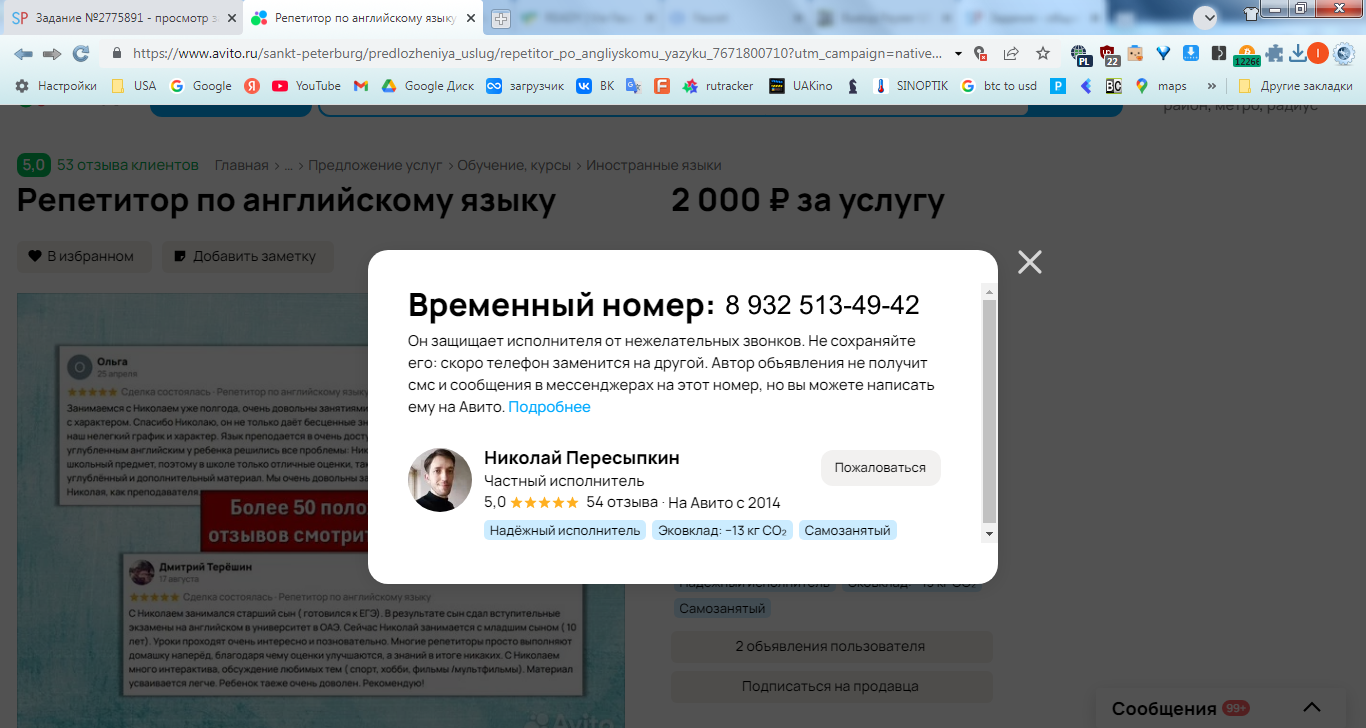Image resolution: width=1366 pixels, height=728 pixels.
Task: Click the avito.ru URL in the address bar
Action: tap(537, 53)
